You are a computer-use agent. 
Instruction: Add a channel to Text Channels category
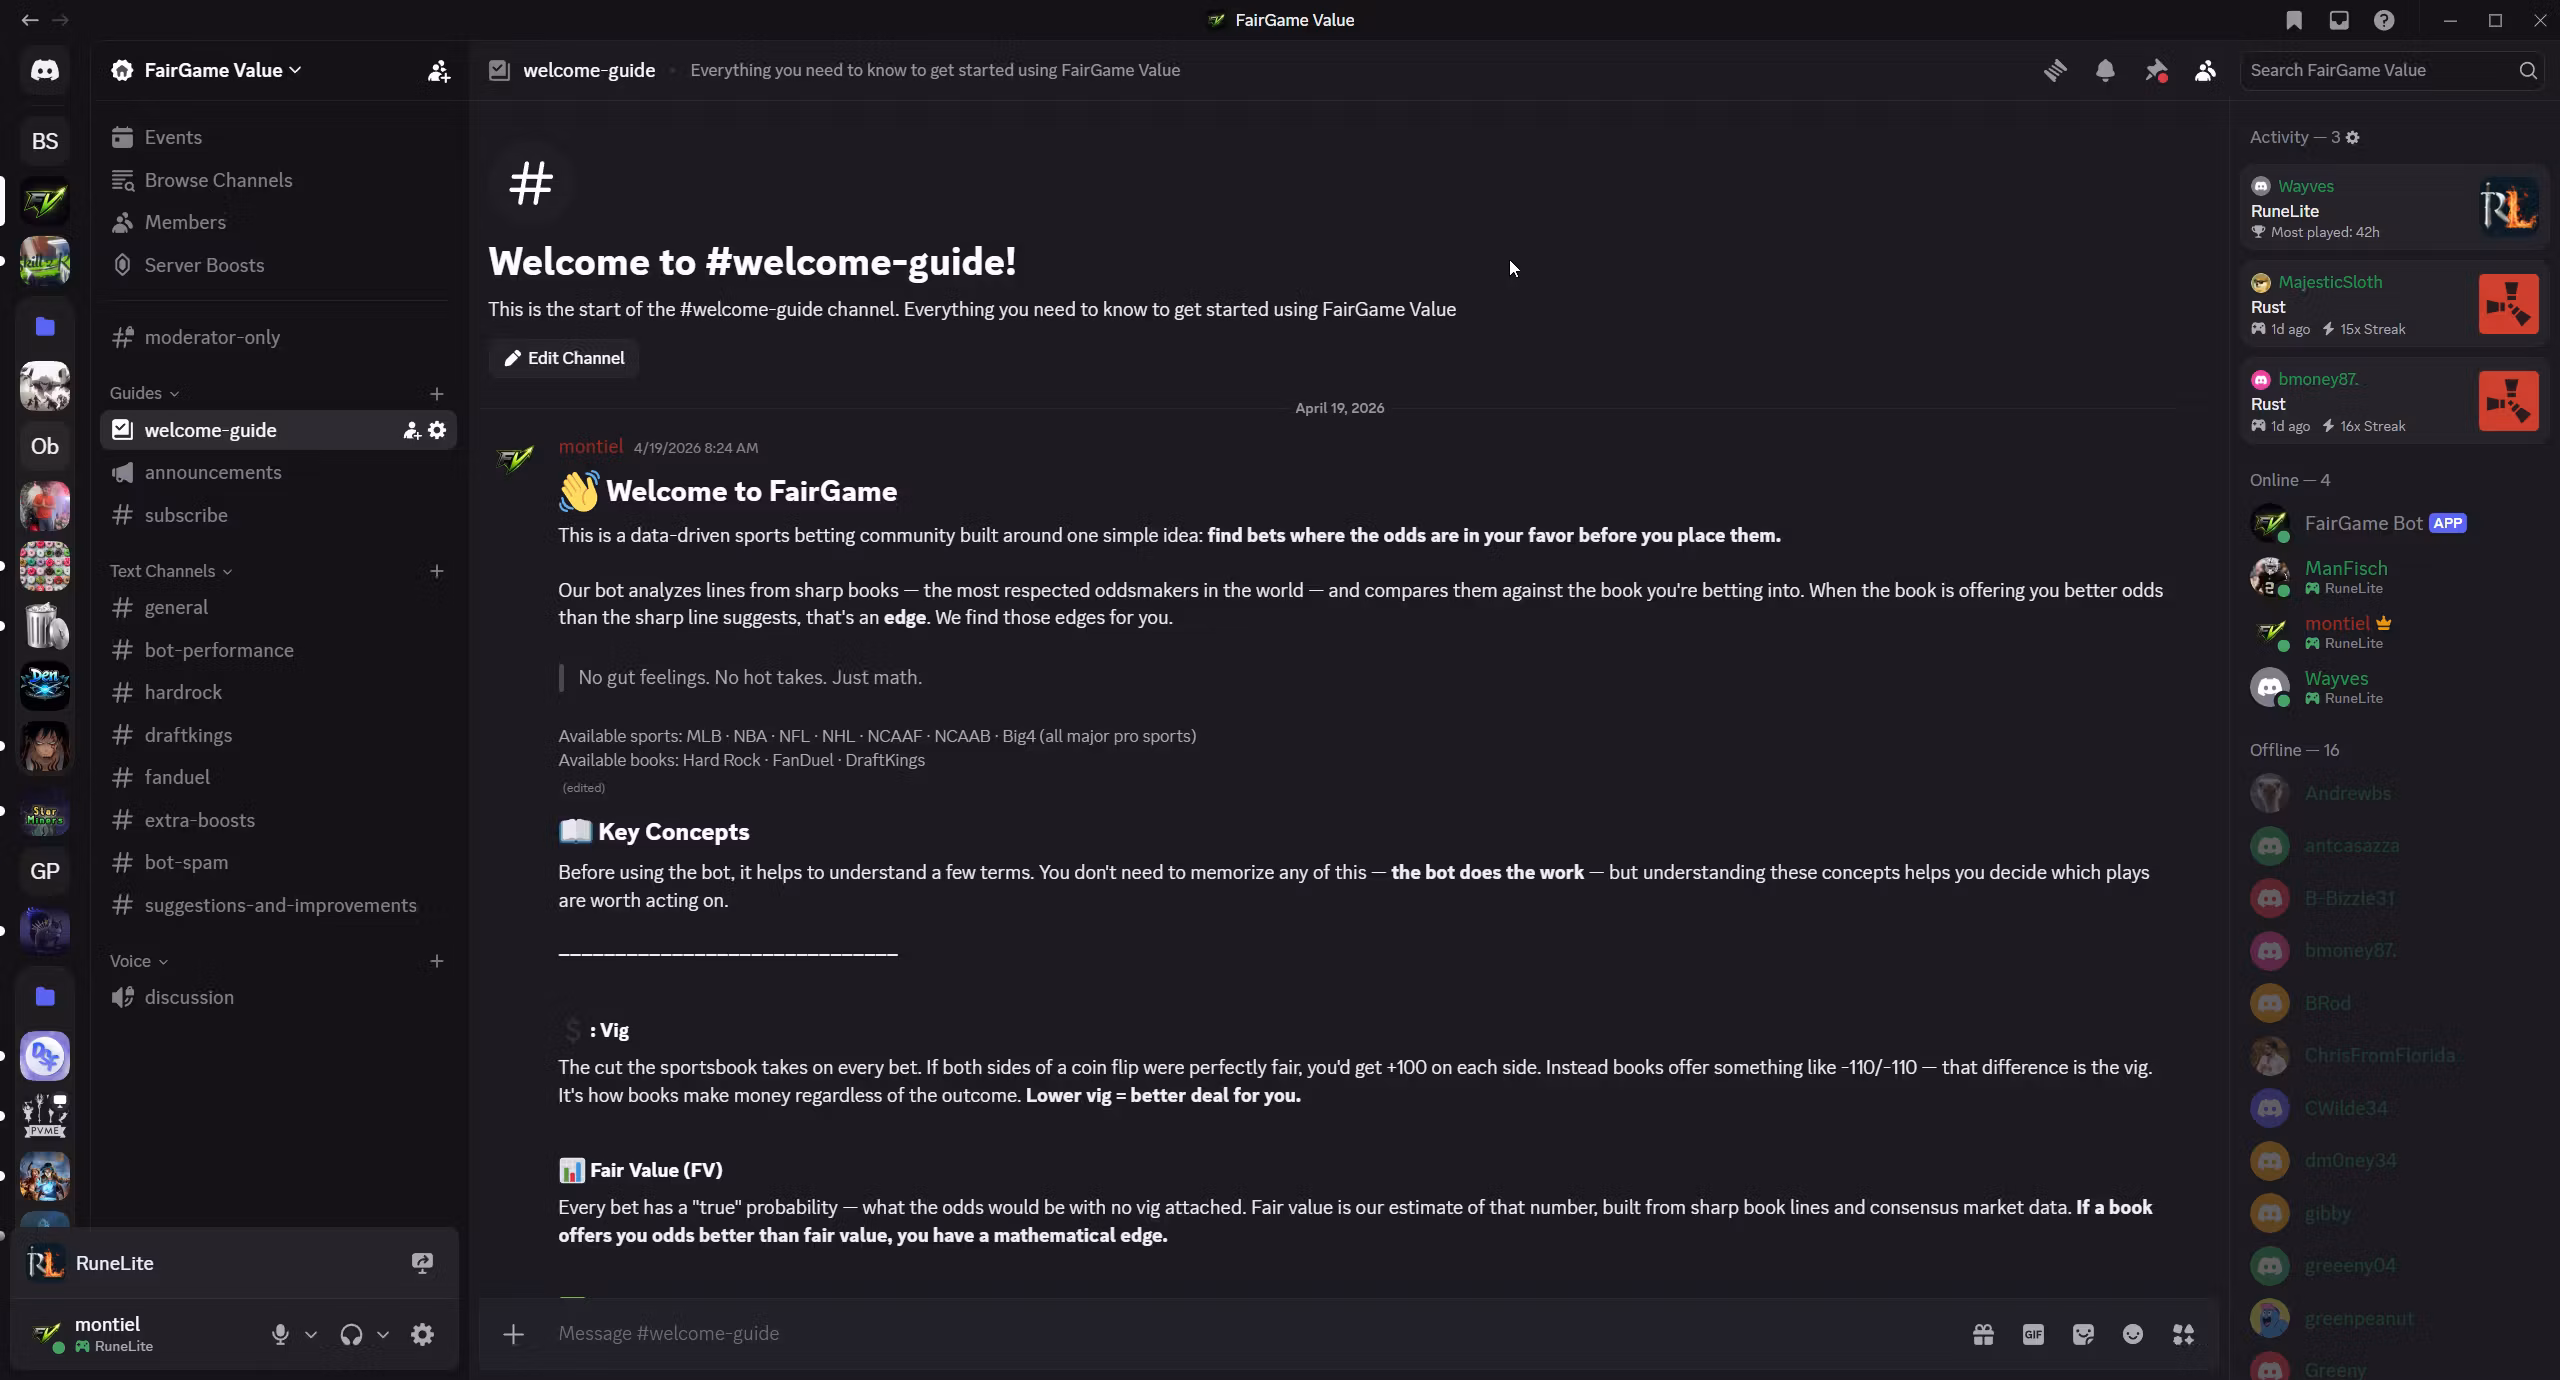click(x=436, y=571)
